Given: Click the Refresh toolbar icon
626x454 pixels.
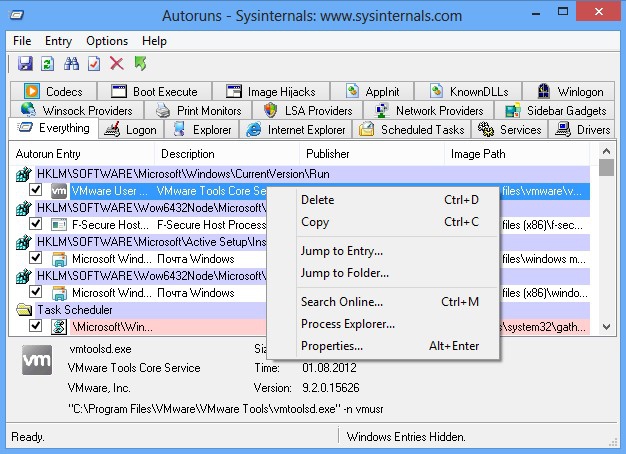Looking at the screenshot, I should (x=48, y=64).
